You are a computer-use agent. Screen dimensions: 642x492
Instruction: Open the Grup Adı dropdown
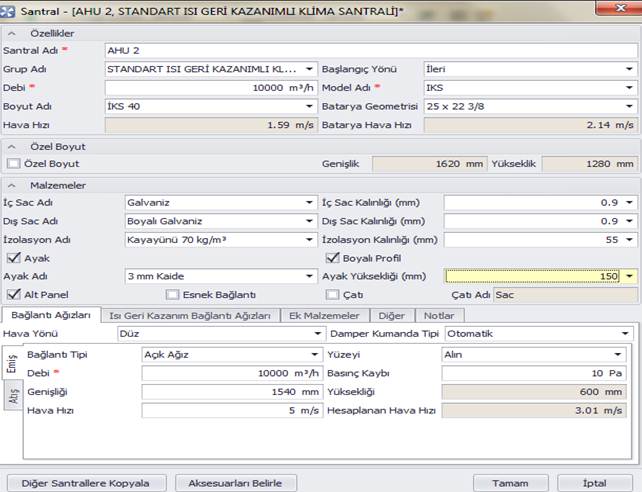click(x=309, y=70)
